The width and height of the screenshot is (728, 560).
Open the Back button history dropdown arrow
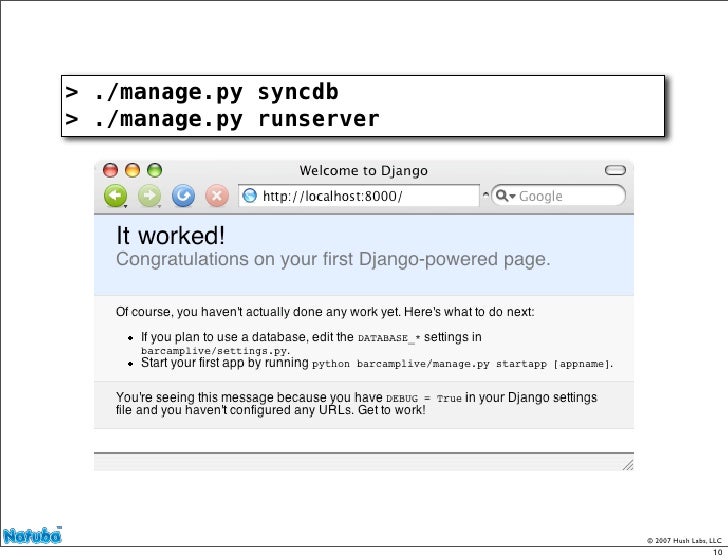tap(125, 206)
